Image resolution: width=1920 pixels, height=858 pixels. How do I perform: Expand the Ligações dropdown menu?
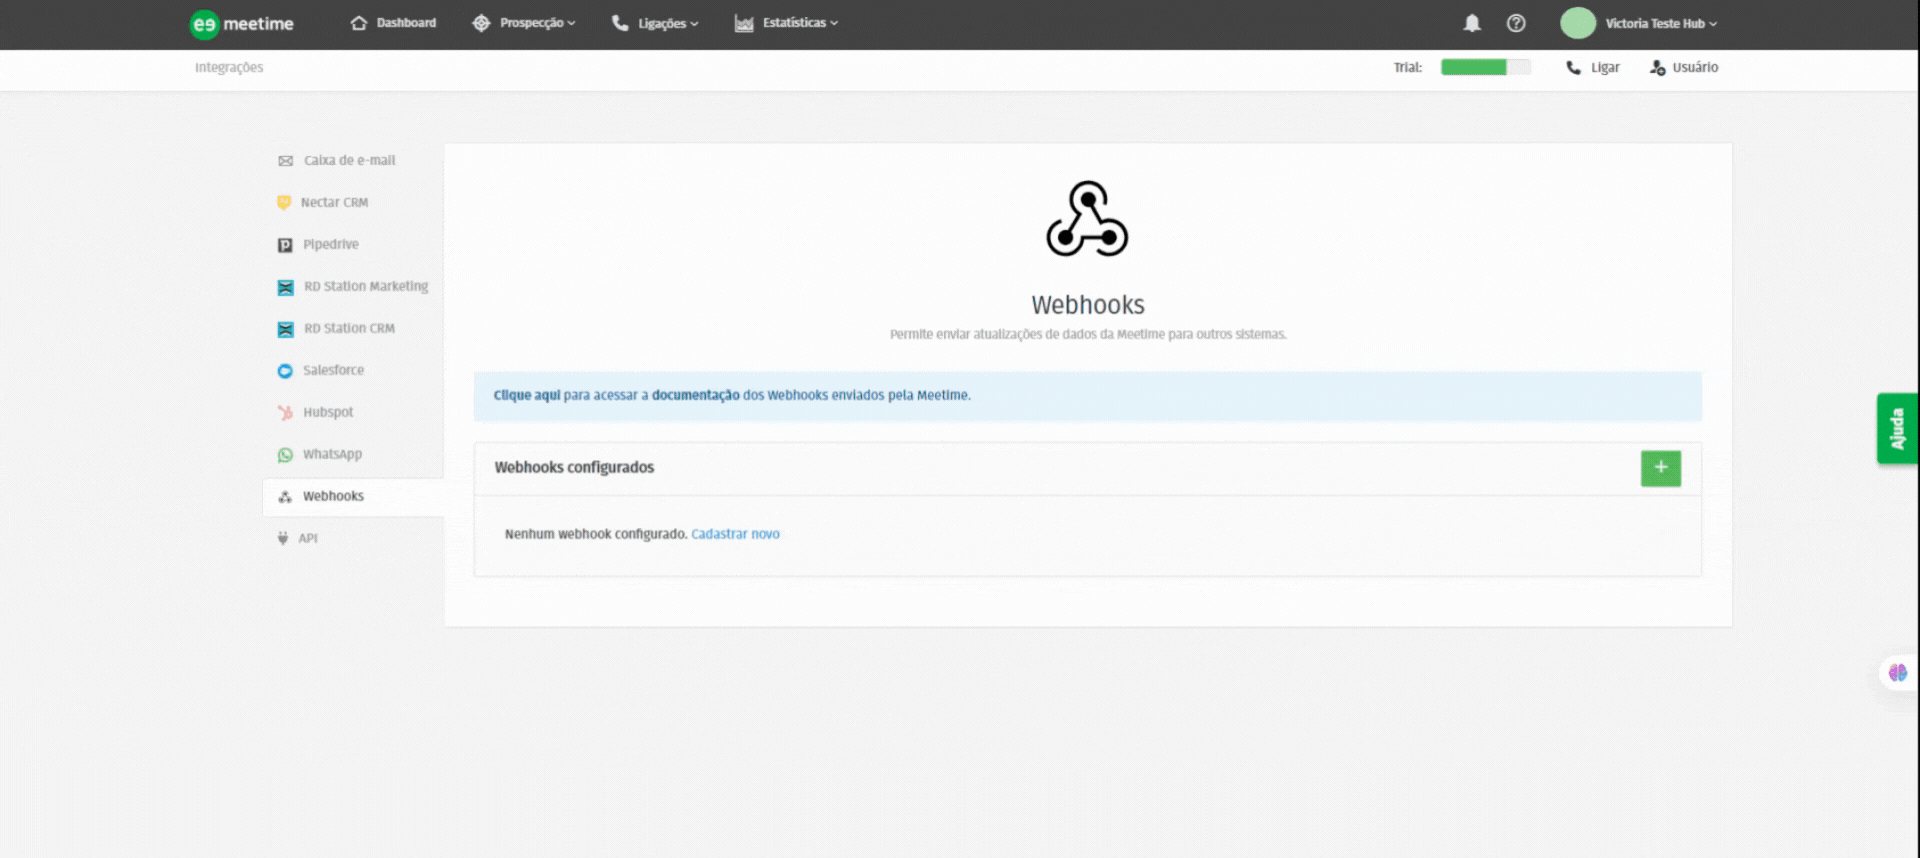[x=668, y=23]
